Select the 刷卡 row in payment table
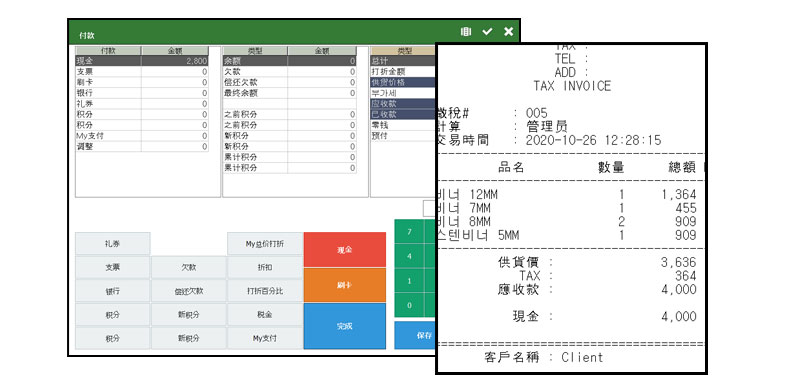 142,82
